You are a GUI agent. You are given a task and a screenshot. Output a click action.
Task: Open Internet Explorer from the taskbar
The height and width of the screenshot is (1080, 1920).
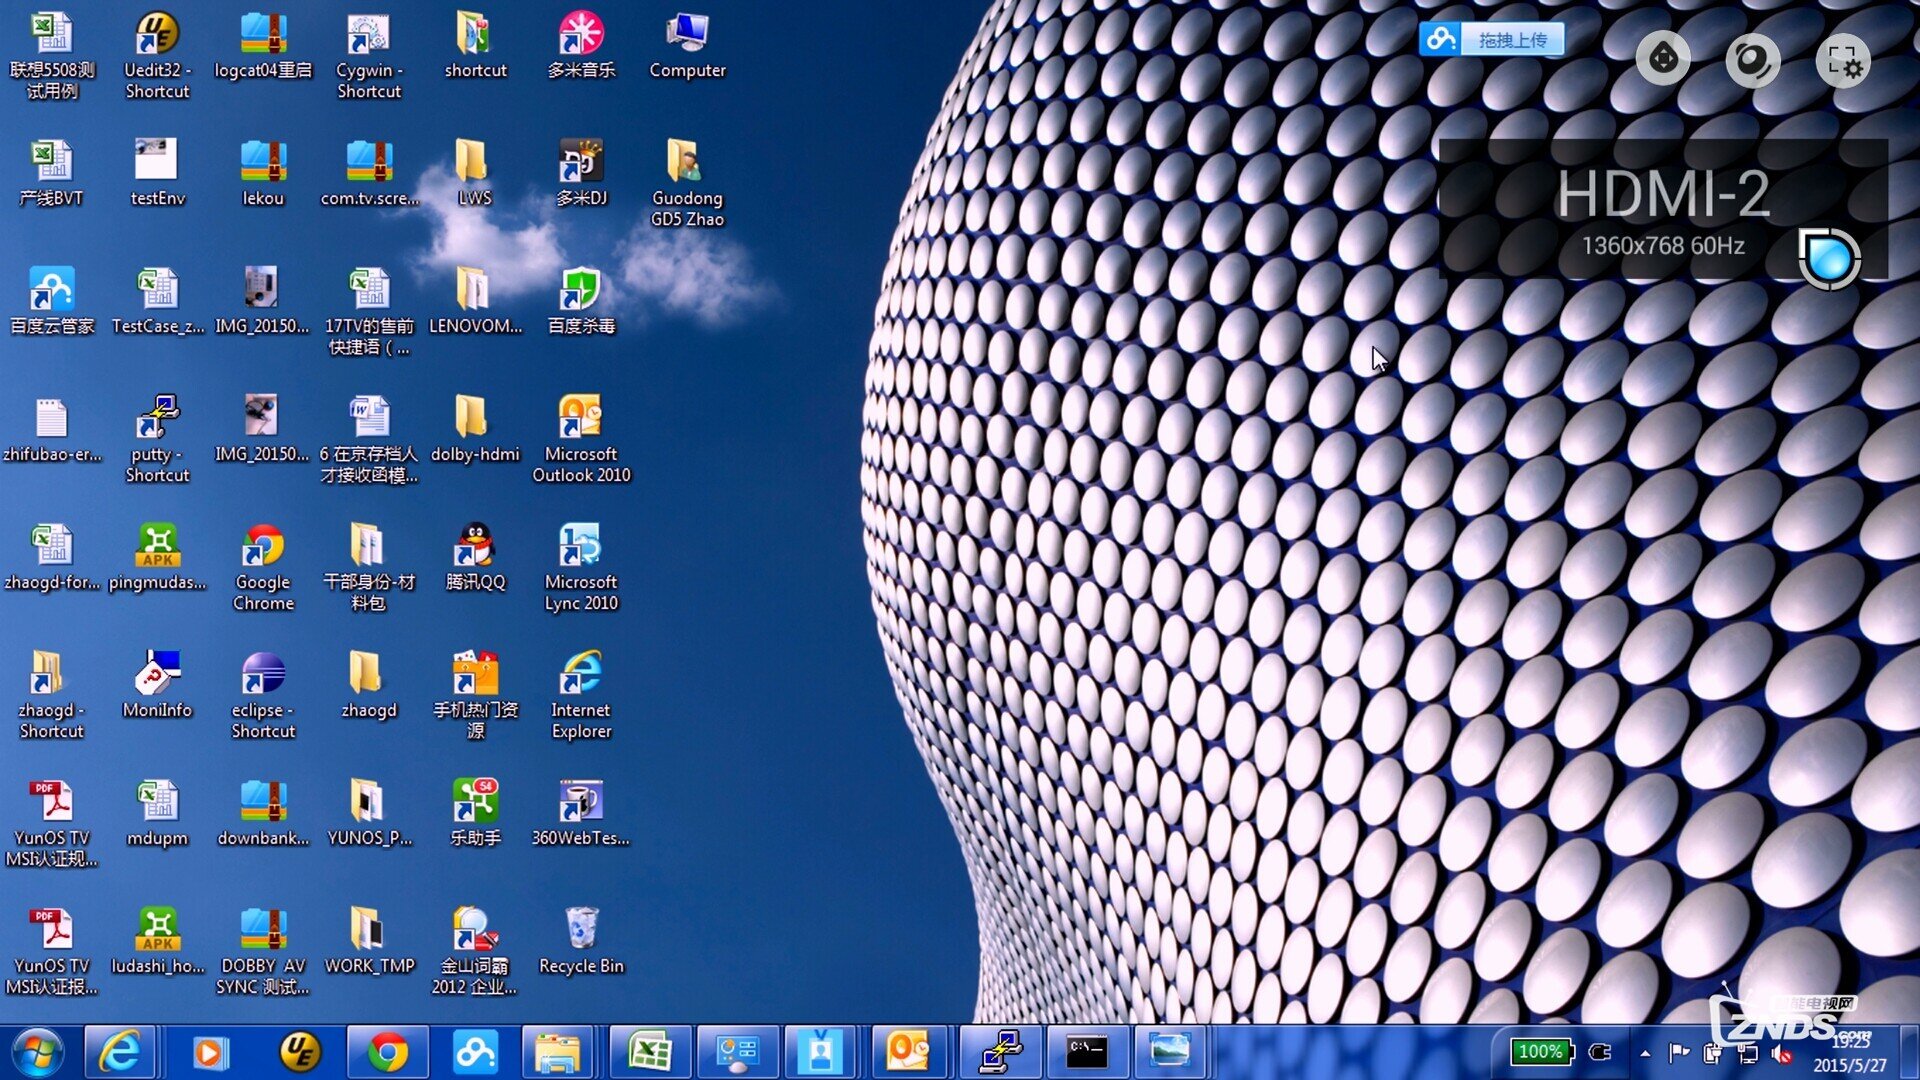120,1052
